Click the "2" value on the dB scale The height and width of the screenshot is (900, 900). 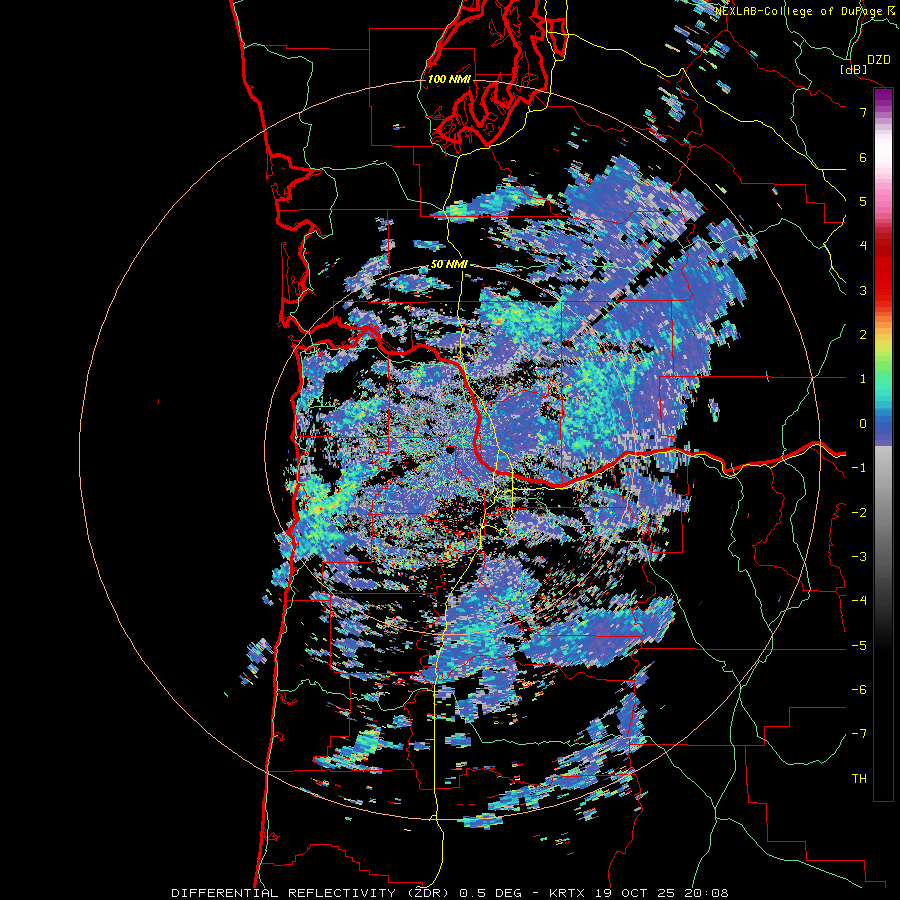coord(863,335)
